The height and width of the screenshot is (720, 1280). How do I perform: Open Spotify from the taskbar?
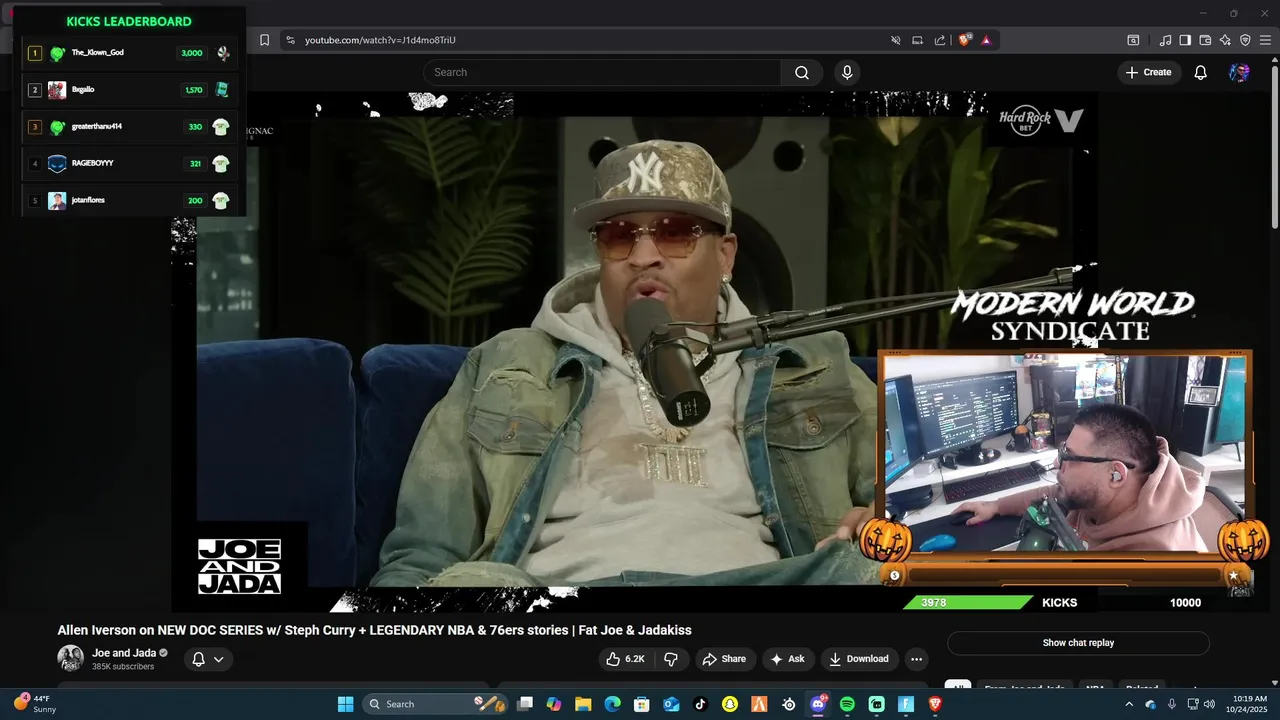tap(847, 704)
